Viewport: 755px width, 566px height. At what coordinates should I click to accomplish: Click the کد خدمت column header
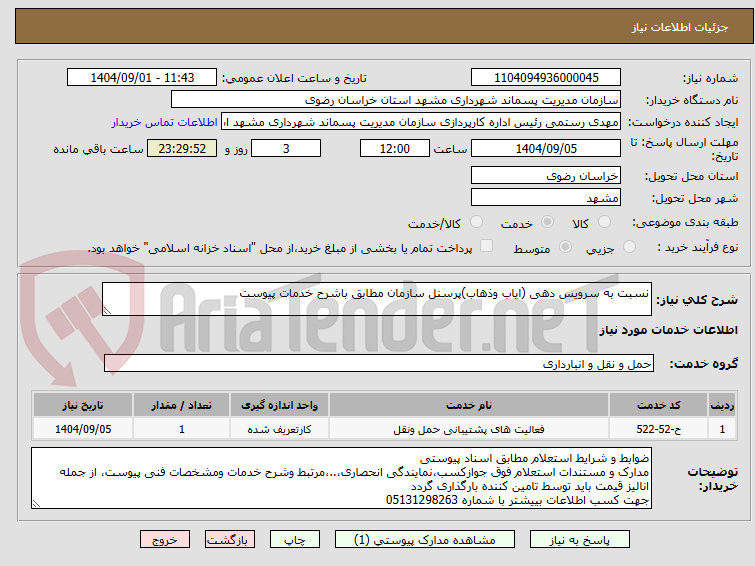pos(658,405)
